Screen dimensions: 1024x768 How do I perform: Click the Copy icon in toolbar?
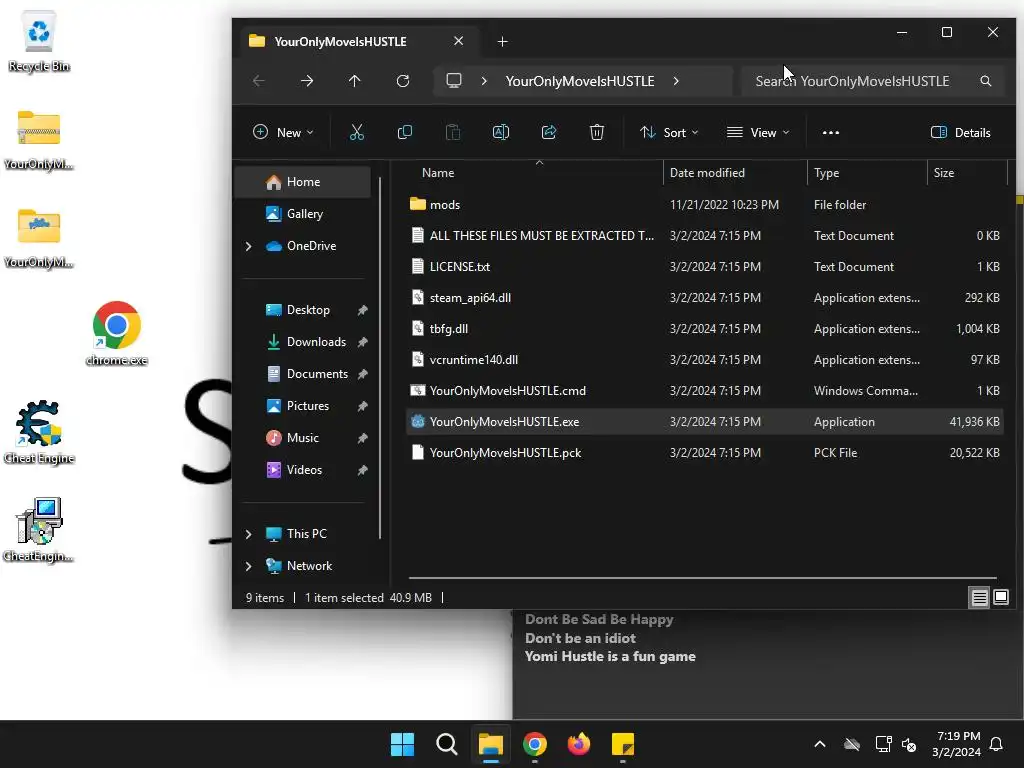405,133
